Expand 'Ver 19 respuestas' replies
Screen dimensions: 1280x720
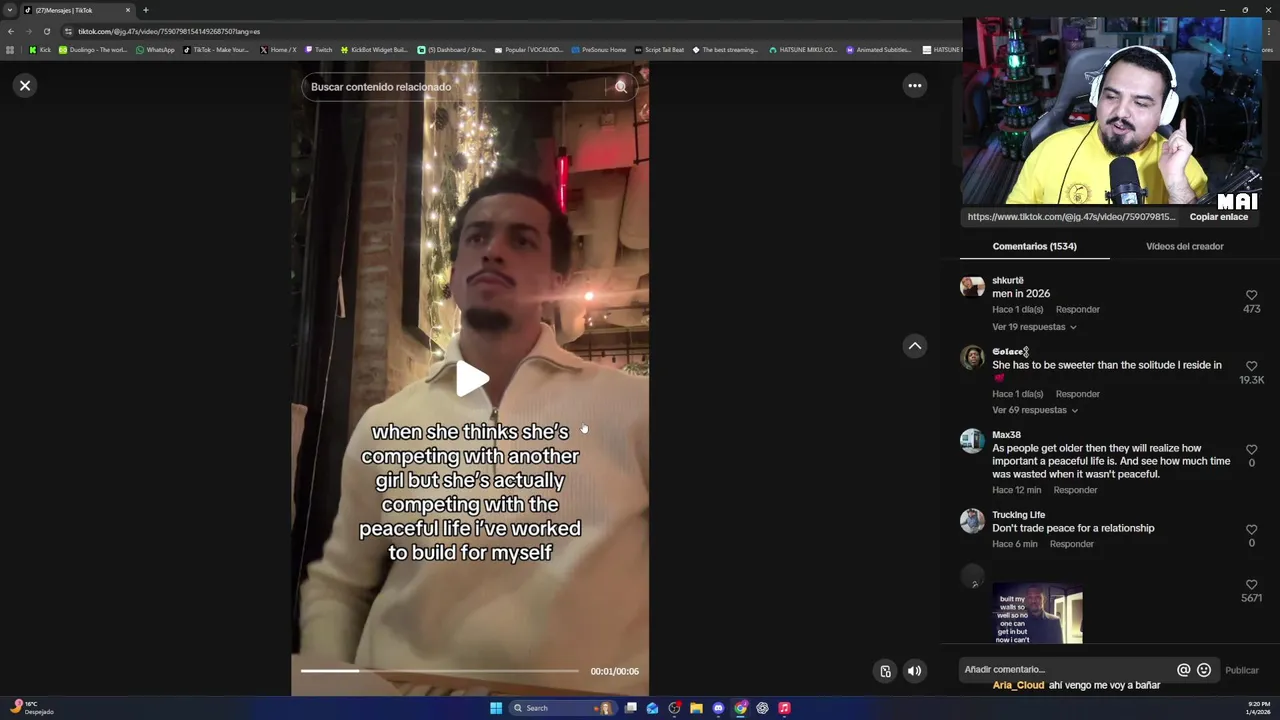(x=1034, y=327)
